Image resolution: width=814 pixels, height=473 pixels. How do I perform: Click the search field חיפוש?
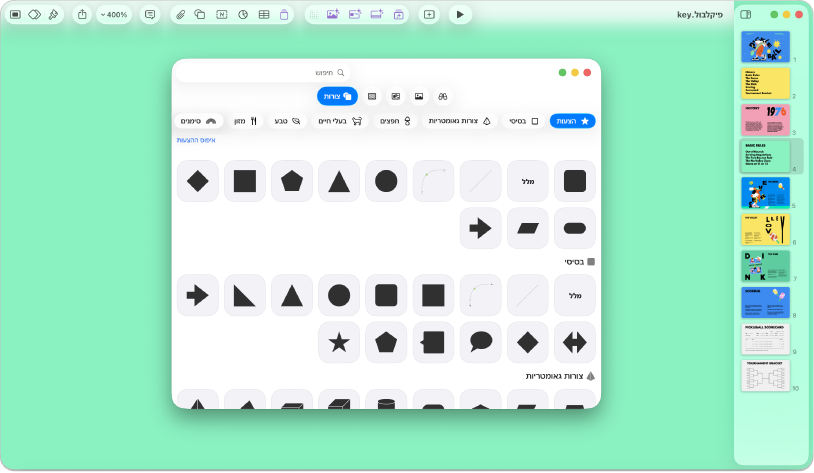point(264,73)
